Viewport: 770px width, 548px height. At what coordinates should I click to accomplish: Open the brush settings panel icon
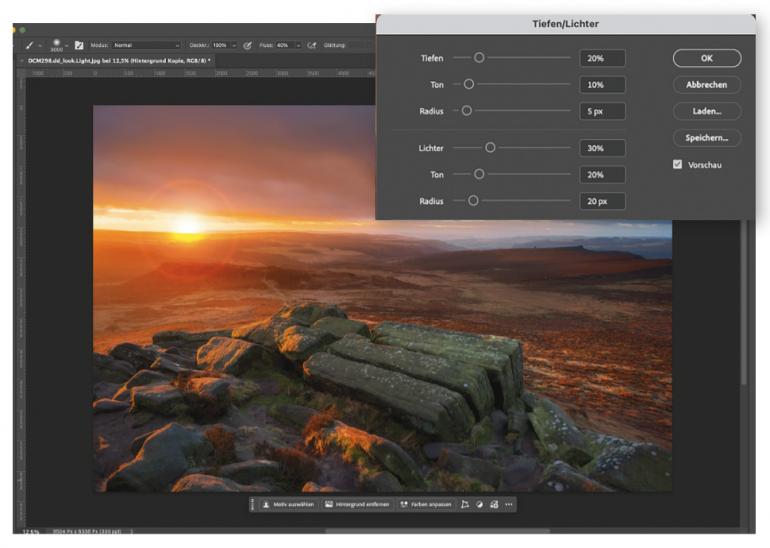pyautogui.click(x=79, y=45)
